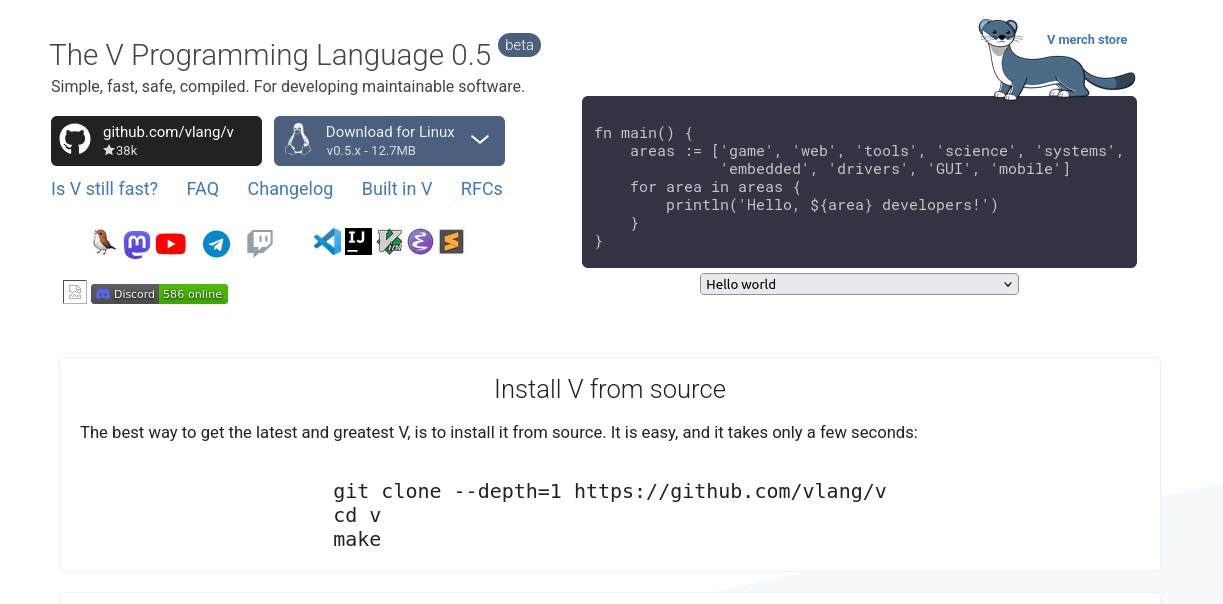Open the Built in V link
The width and height of the screenshot is (1223, 604).
point(397,189)
